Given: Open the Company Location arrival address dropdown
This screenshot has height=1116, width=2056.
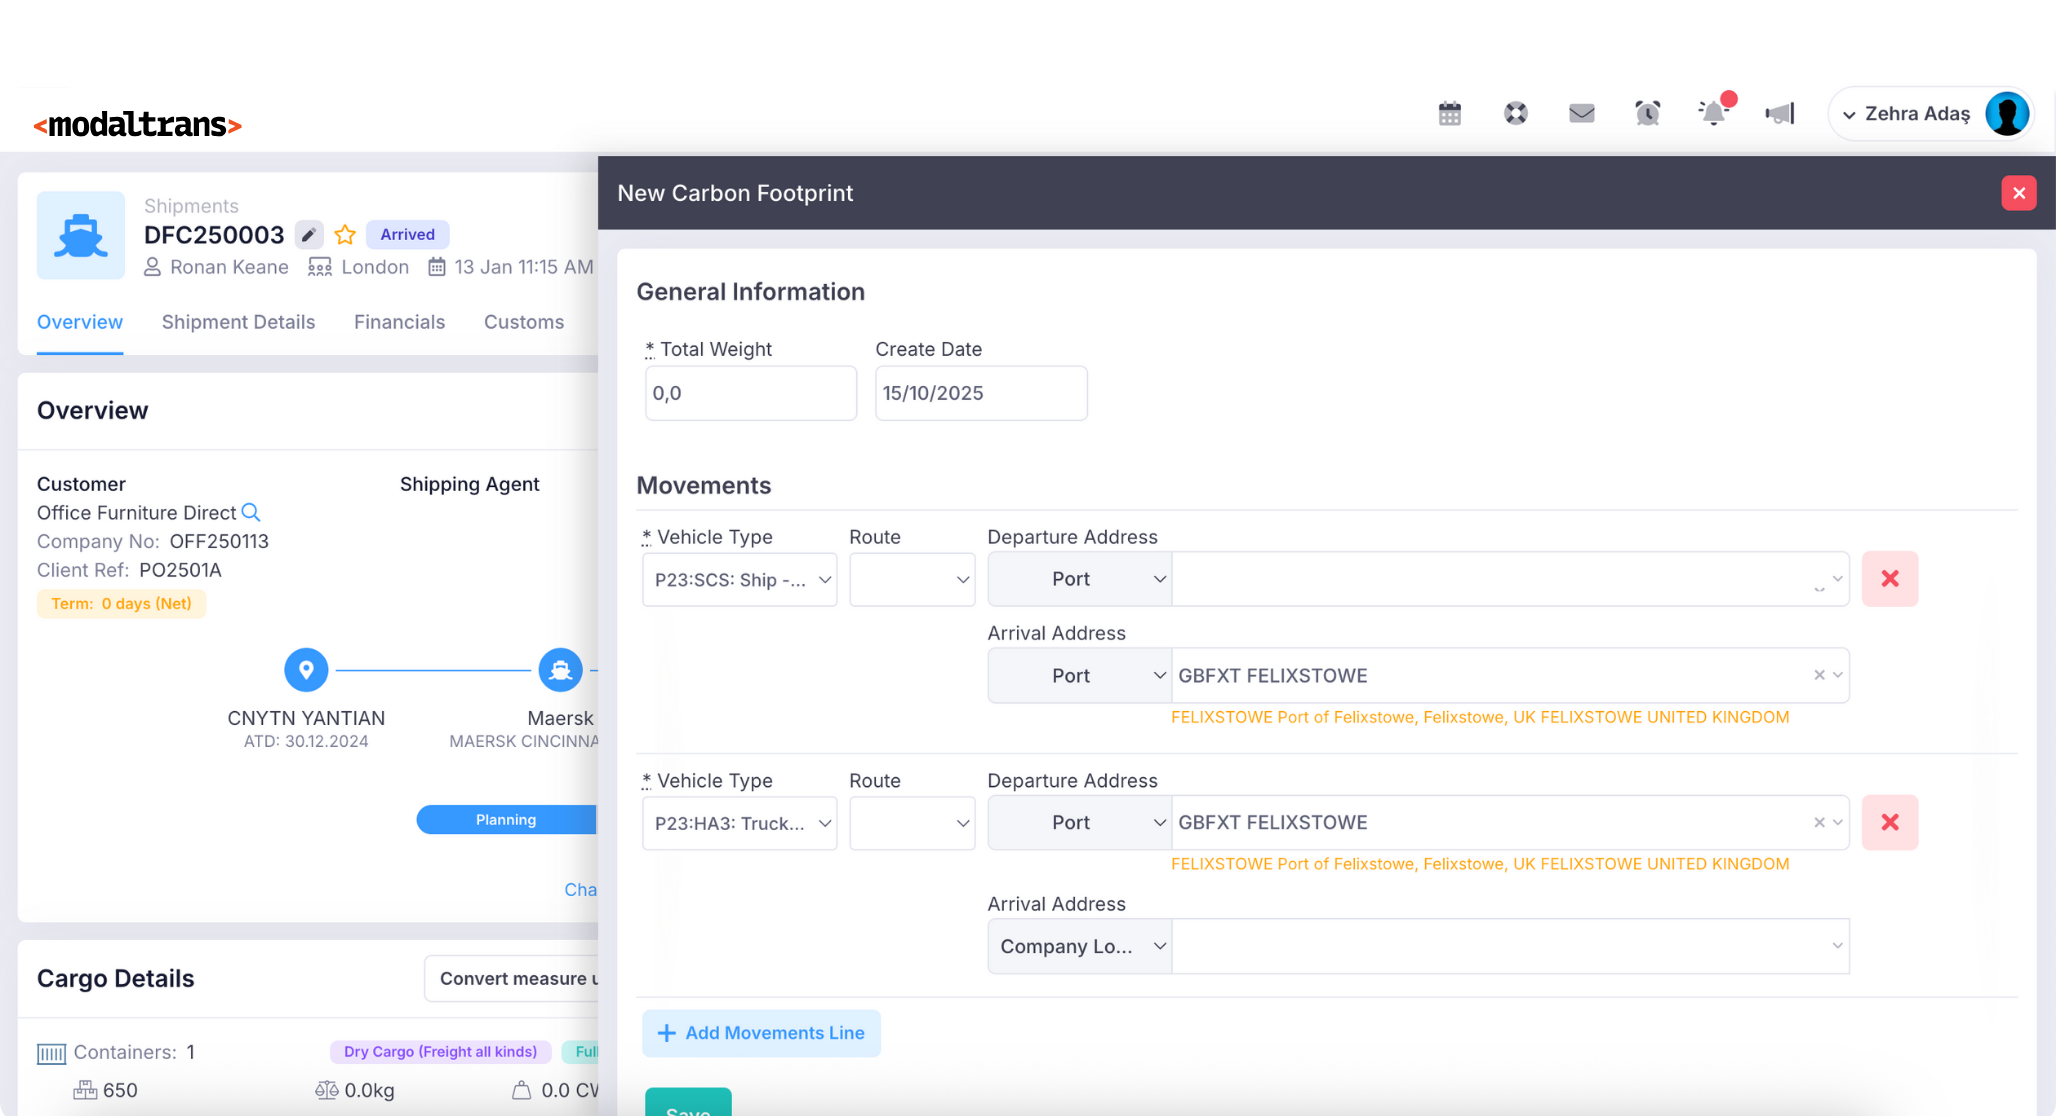Looking at the screenshot, I should (1078, 946).
